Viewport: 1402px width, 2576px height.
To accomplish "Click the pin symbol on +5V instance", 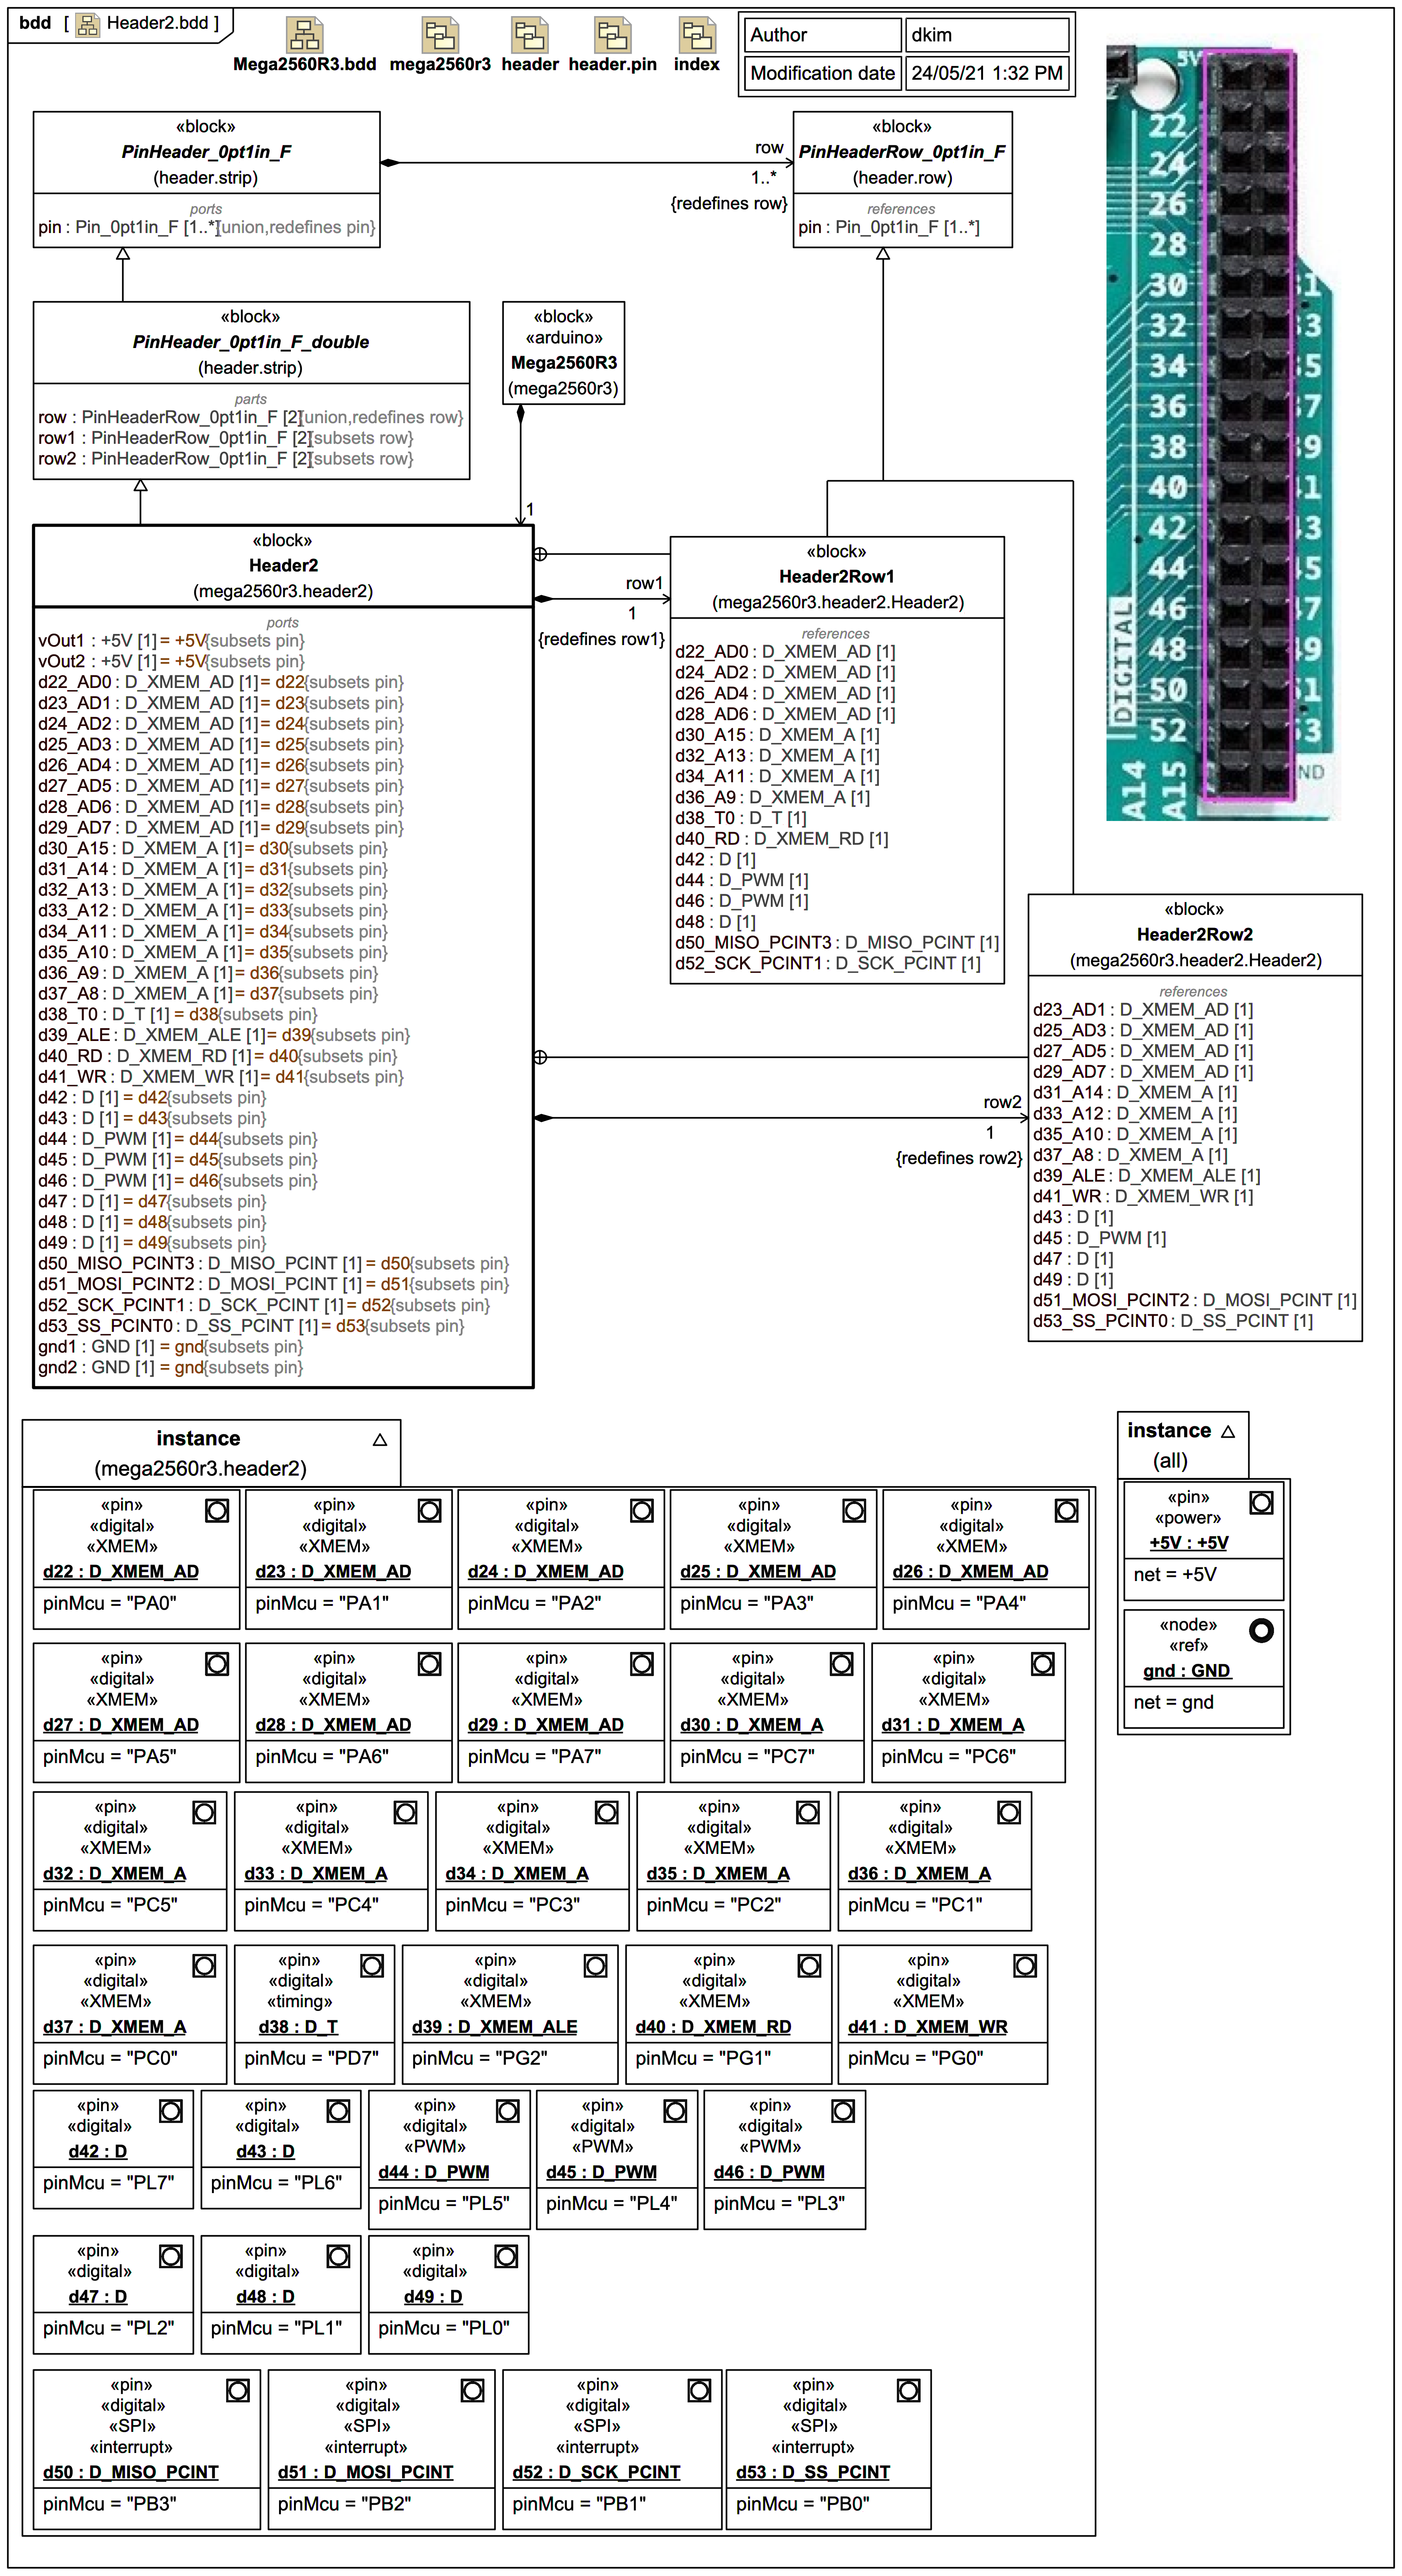I will (x=1261, y=1502).
